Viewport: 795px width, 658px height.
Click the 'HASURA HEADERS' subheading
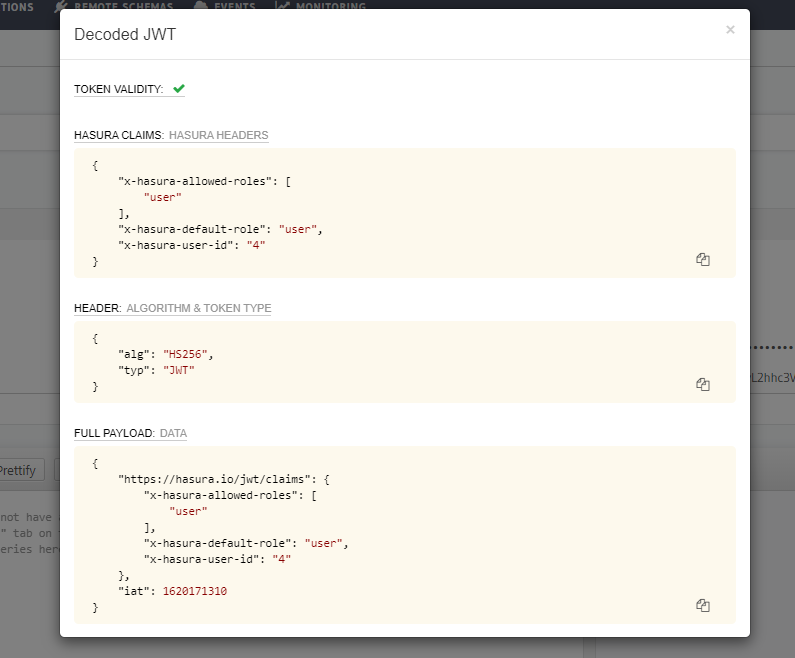[219, 135]
